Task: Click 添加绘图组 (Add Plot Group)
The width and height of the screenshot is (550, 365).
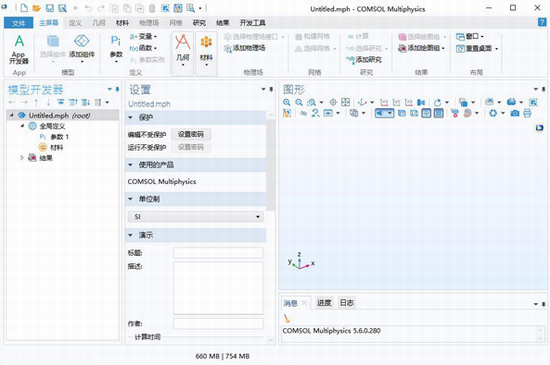Action: click(x=421, y=48)
